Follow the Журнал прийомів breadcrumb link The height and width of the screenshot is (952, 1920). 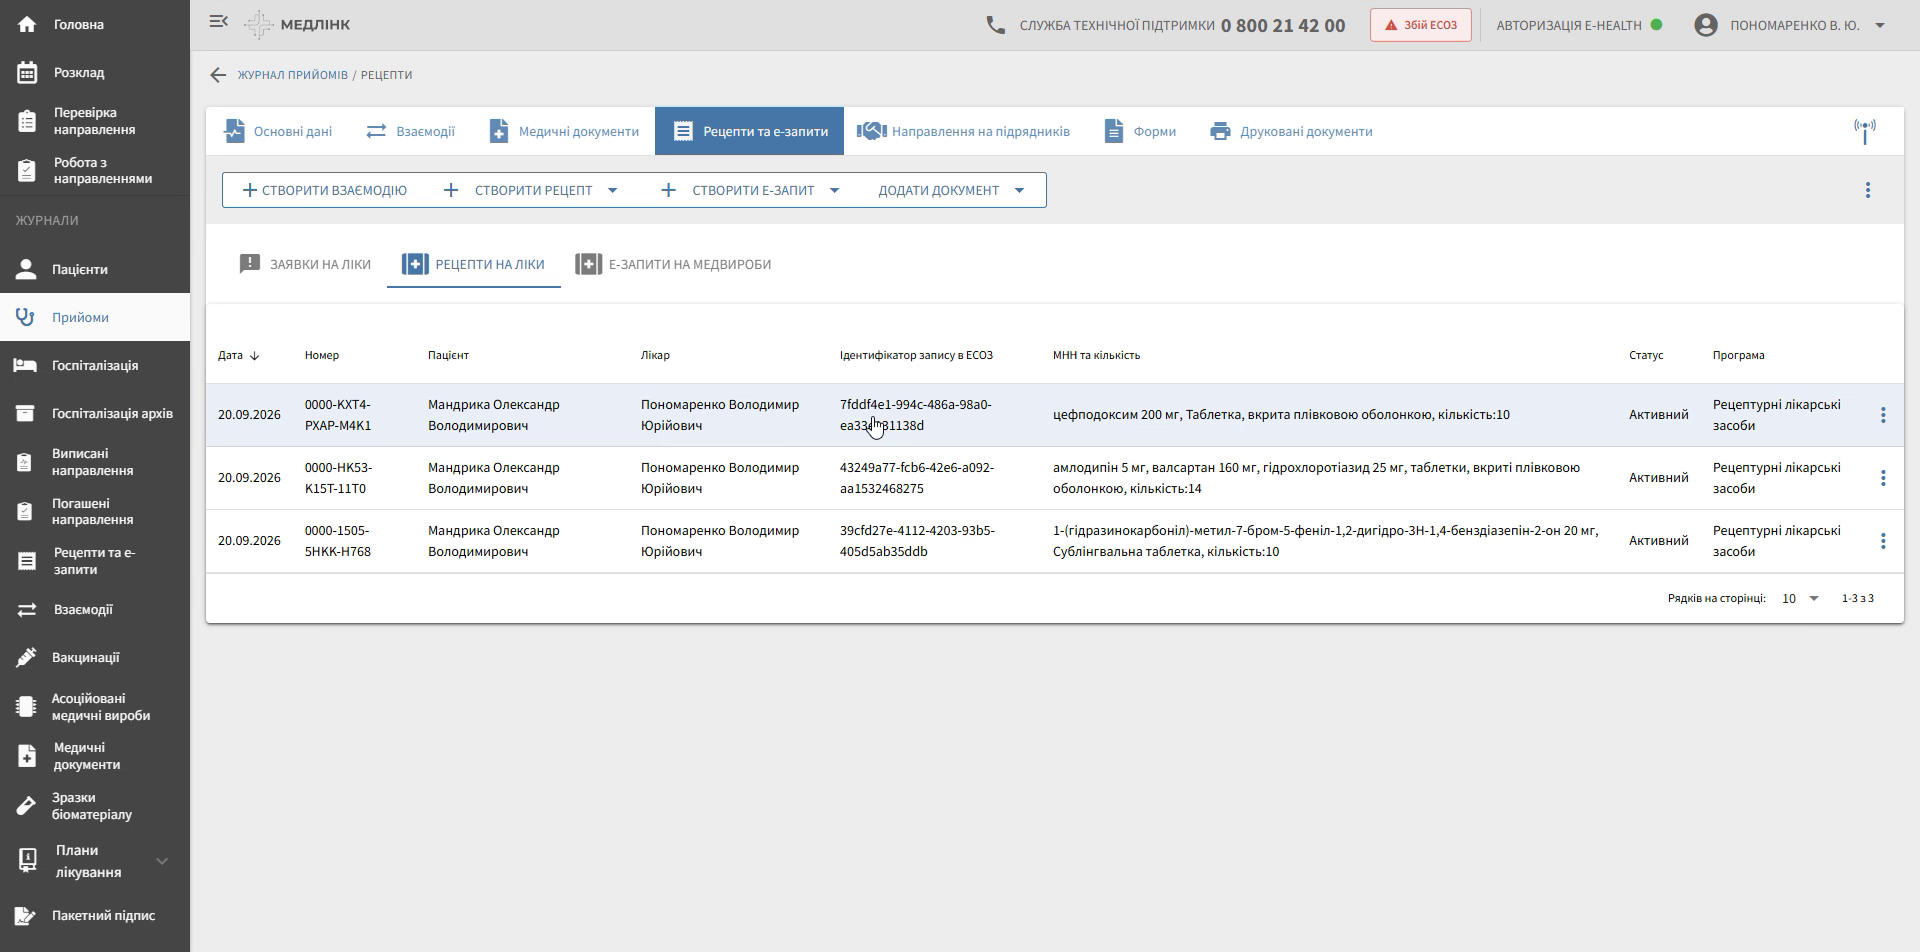(x=293, y=75)
